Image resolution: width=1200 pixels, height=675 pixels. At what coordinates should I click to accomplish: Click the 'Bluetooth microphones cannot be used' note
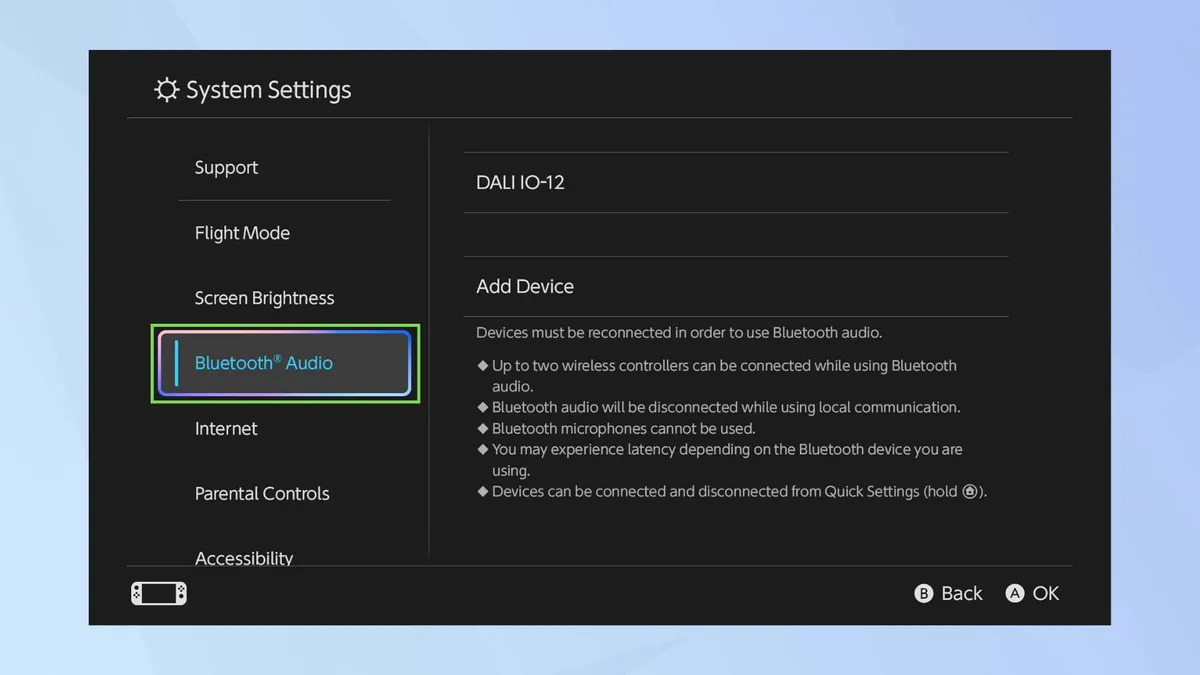[x=623, y=429]
